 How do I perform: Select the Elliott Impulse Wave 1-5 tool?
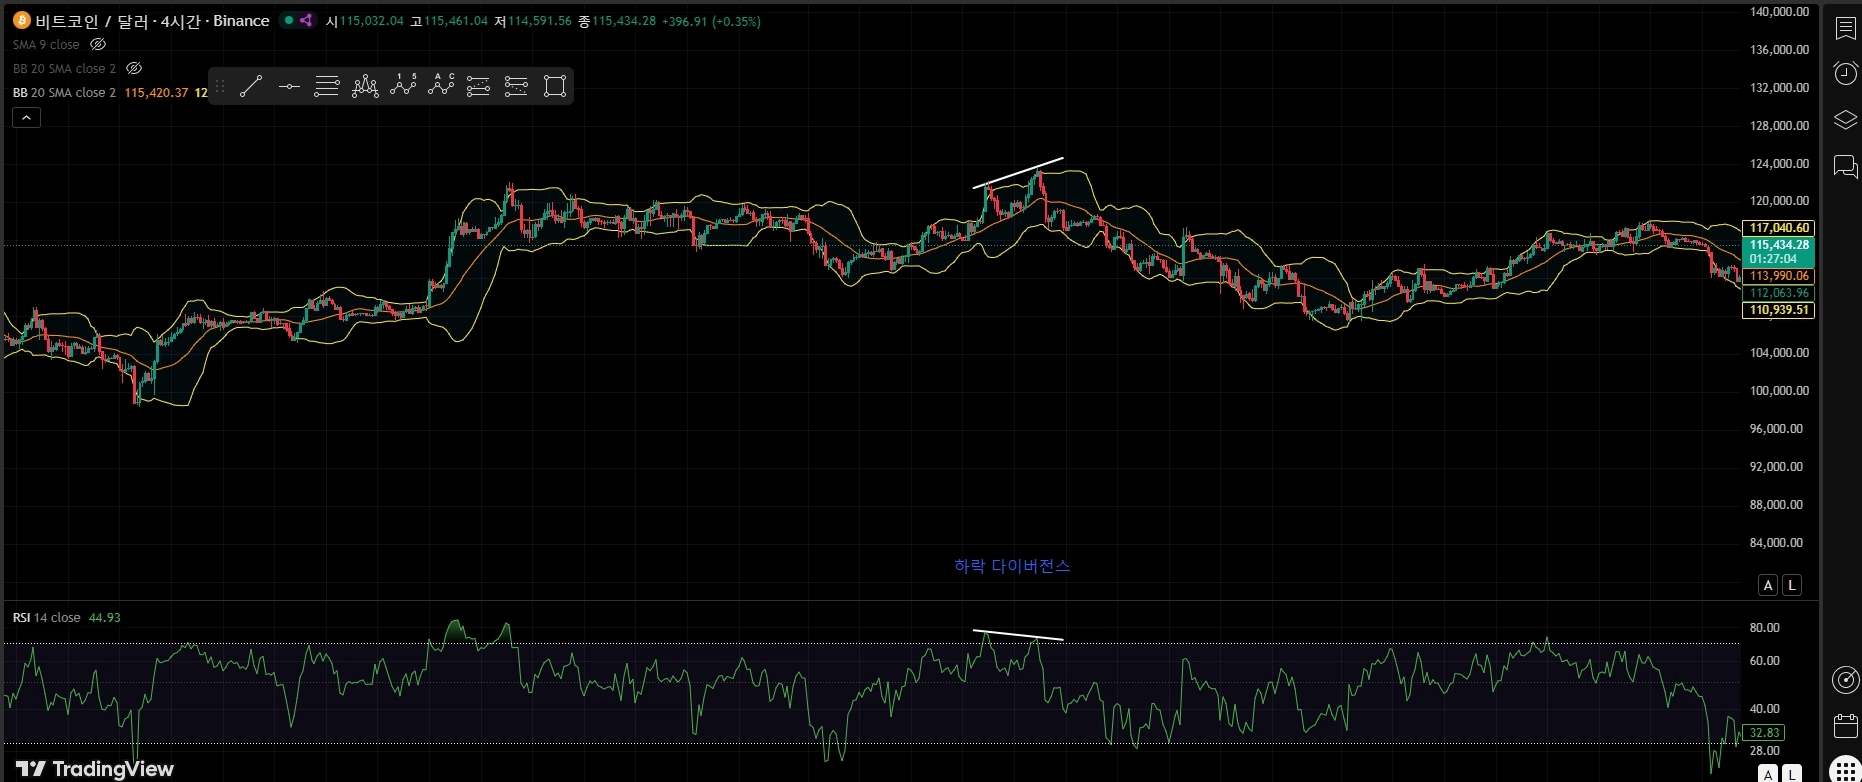click(x=403, y=86)
